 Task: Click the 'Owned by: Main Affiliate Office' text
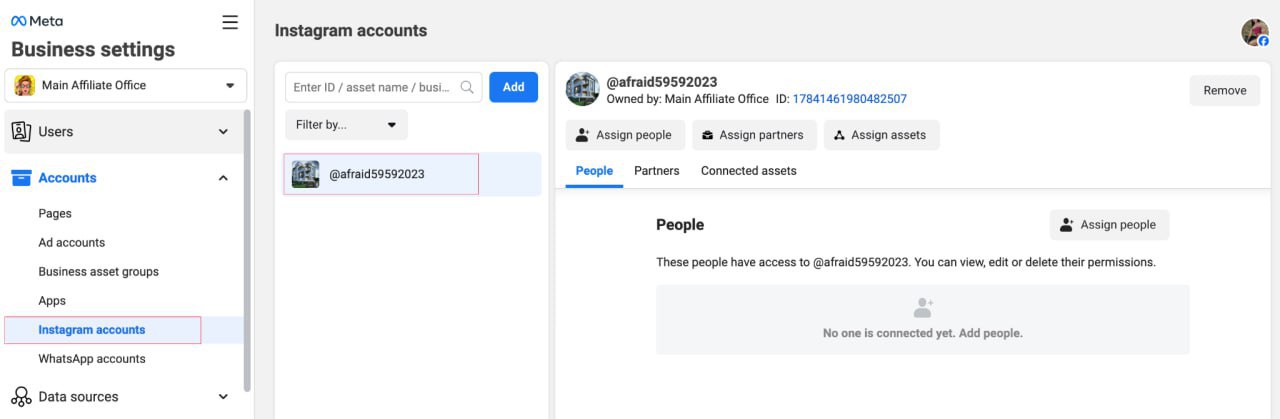pyautogui.click(x=688, y=99)
